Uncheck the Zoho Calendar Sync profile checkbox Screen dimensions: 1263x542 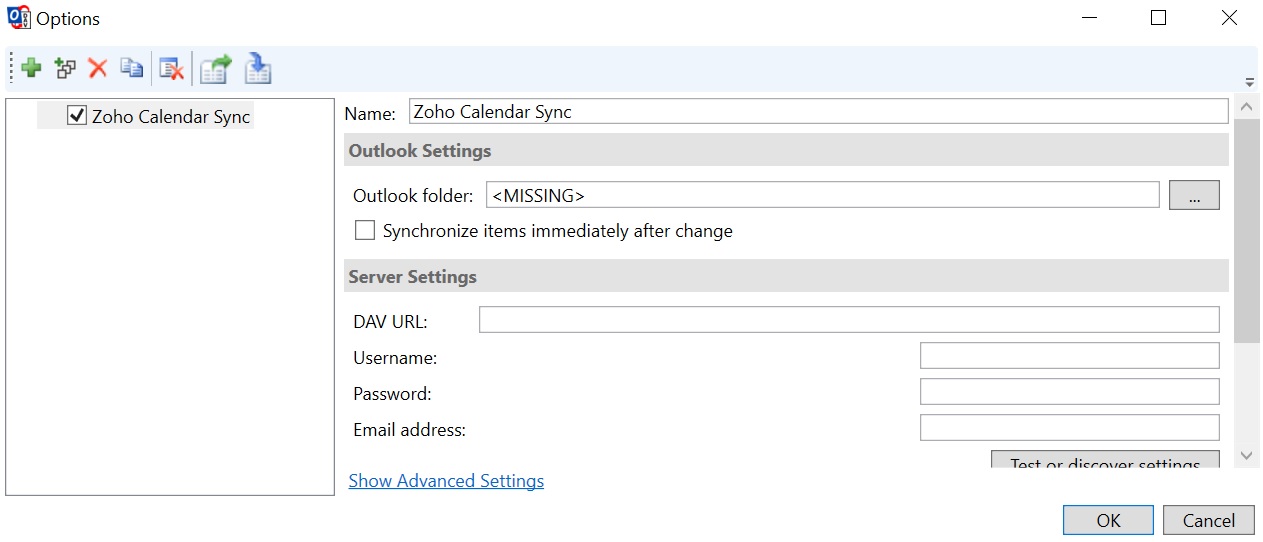(x=77, y=116)
